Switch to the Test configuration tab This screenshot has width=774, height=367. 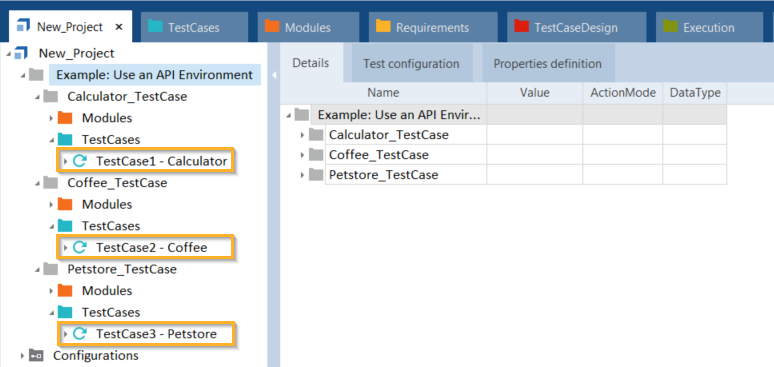[x=411, y=64]
